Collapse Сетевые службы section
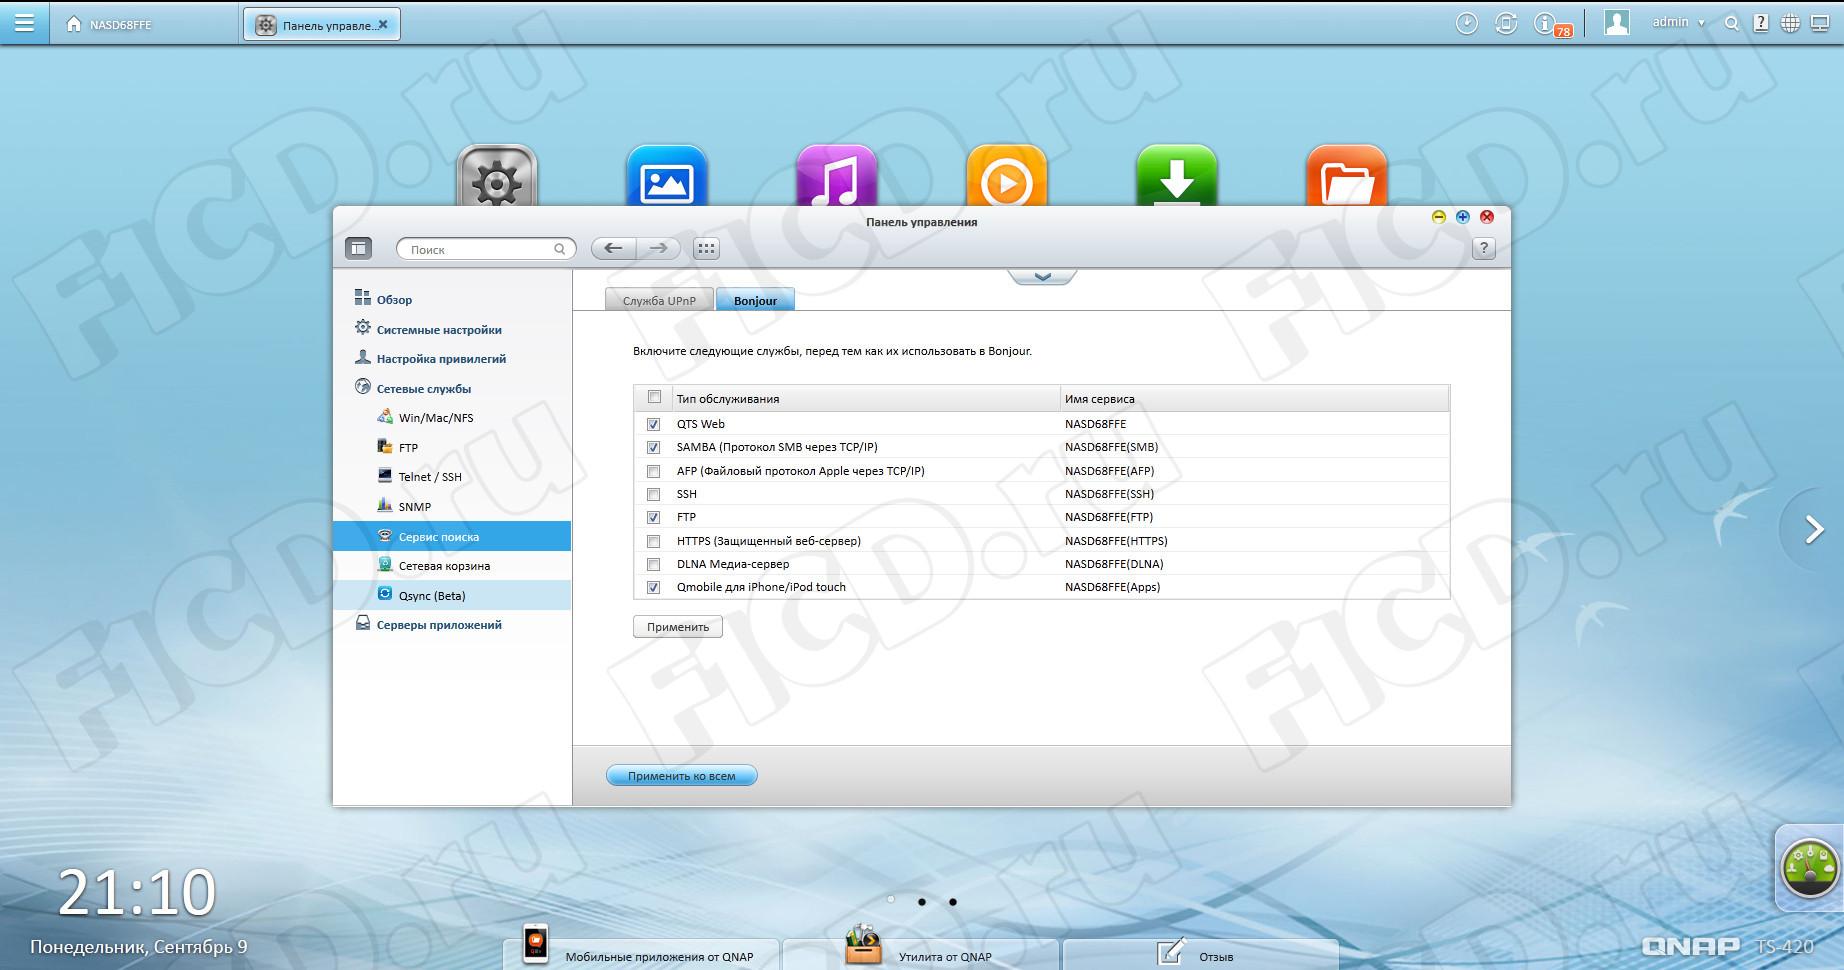The width and height of the screenshot is (1844, 970). (x=423, y=388)
